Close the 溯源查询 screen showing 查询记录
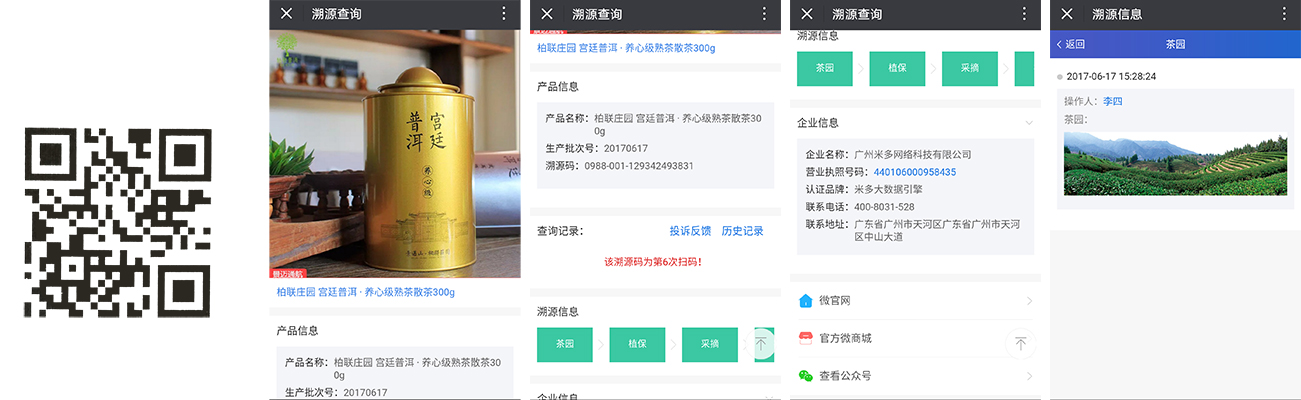Image resolution: width=1301 pixels, height=400 pixels. [x=547, y=14]
